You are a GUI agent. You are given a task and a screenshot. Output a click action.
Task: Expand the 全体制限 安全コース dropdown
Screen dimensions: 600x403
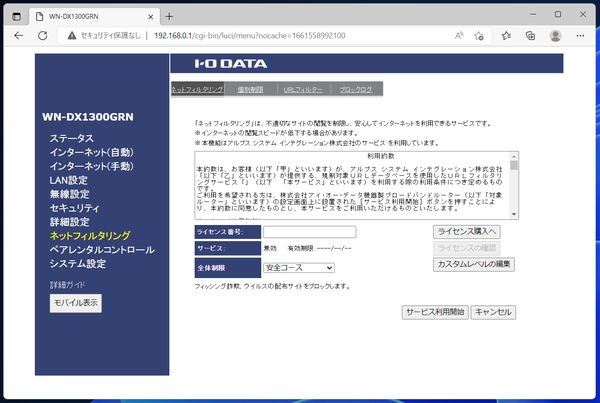pyautogui.click(x=299, y=268)
